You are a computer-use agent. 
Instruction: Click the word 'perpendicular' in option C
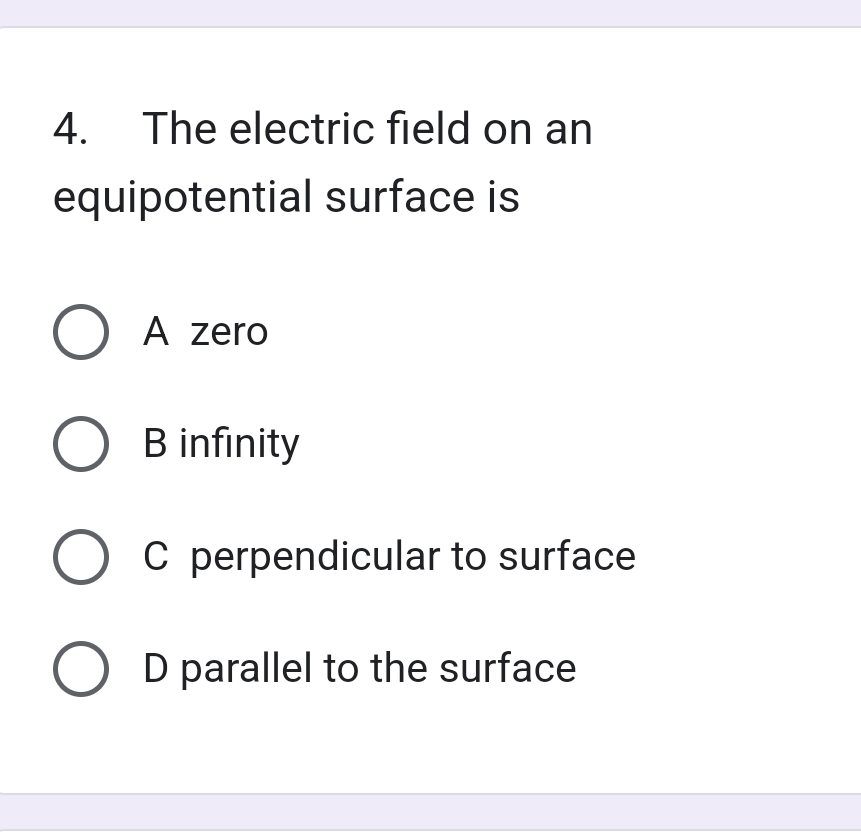(315, 557)
